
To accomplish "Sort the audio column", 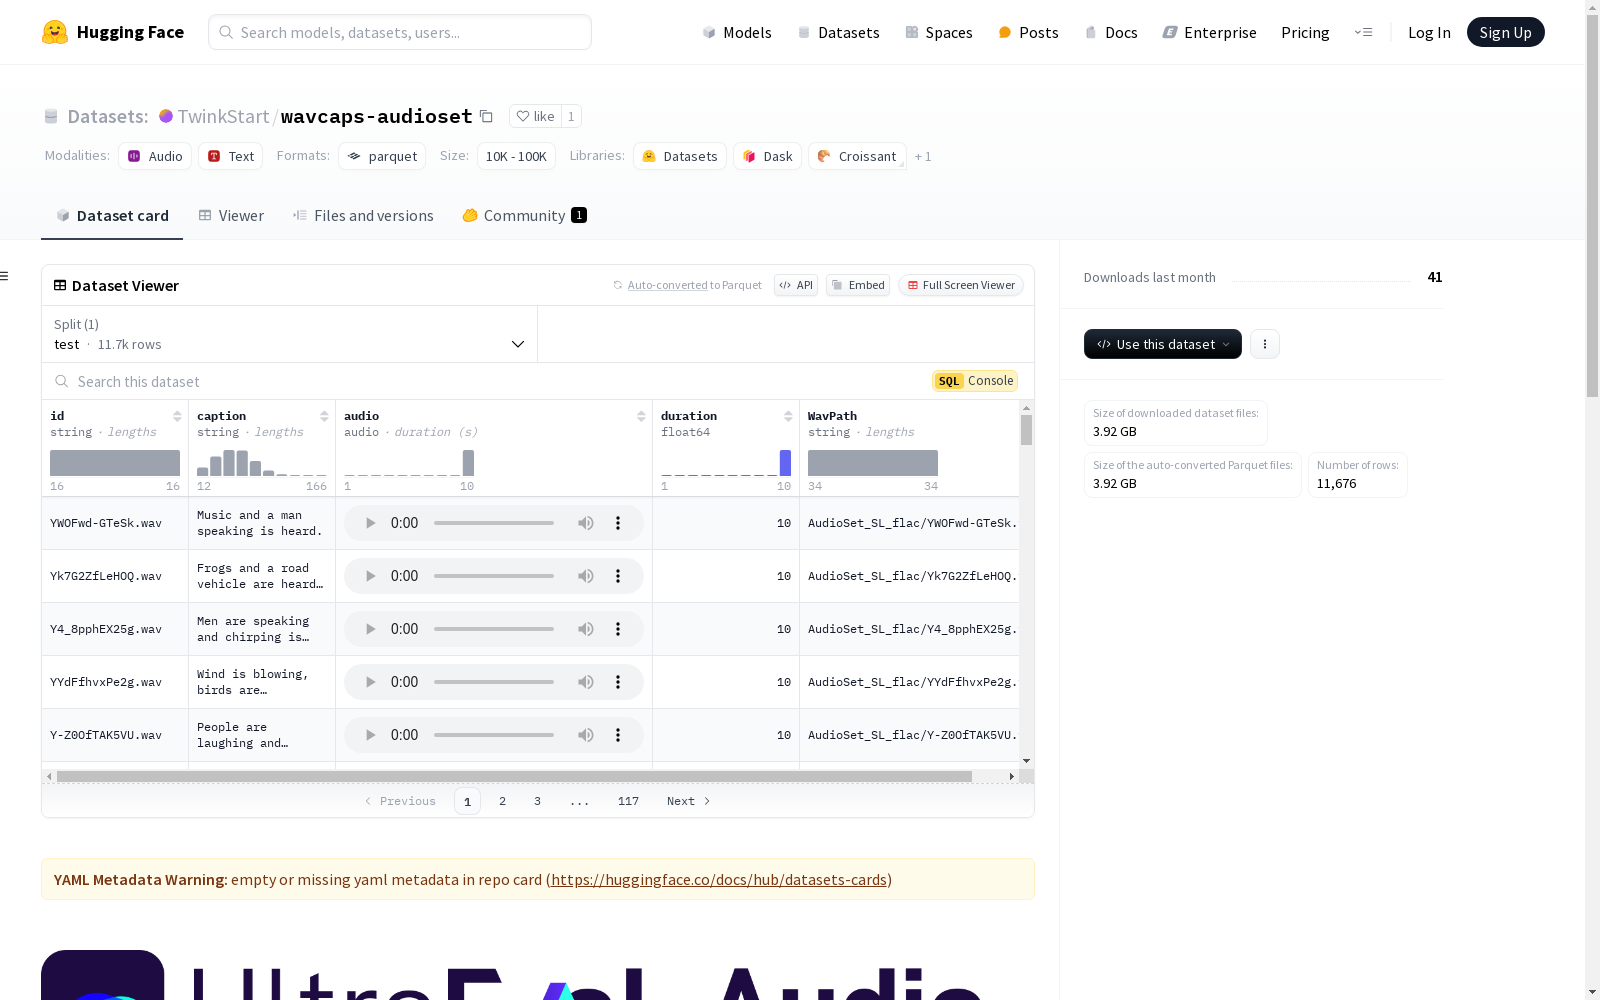I will pos(641,416).
